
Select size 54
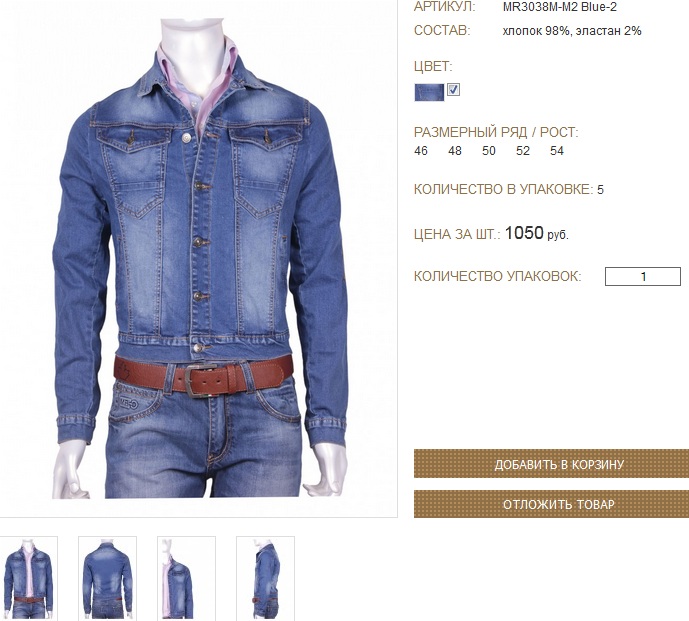pyautogui.click(x=557, y=151)
